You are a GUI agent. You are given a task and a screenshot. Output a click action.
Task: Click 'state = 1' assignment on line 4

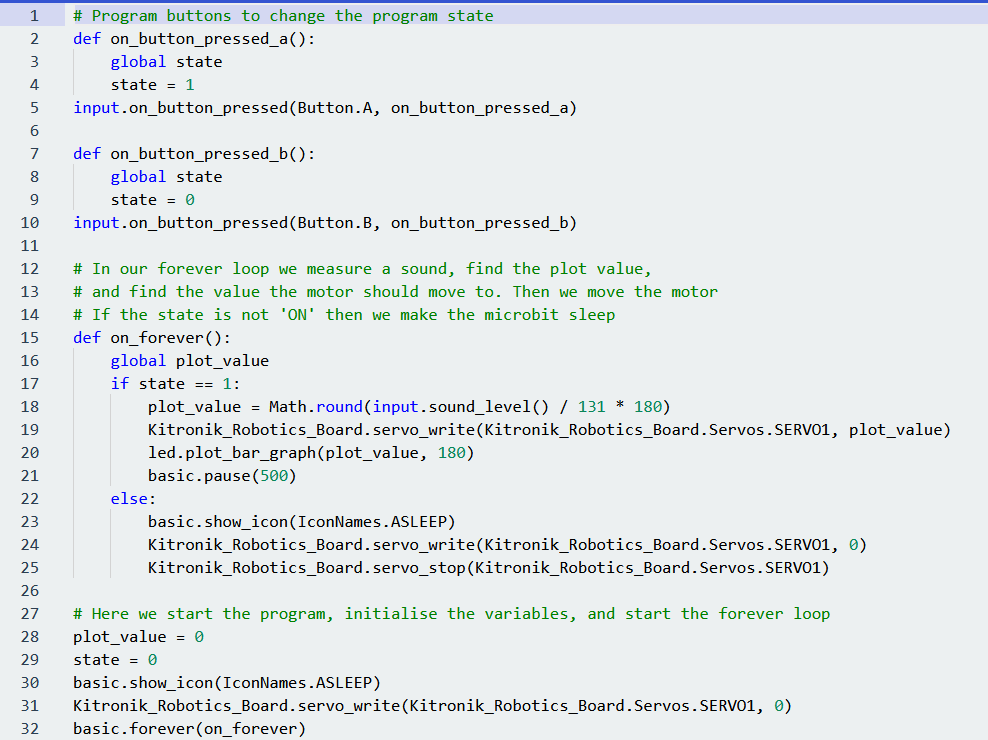click(152, 85)
